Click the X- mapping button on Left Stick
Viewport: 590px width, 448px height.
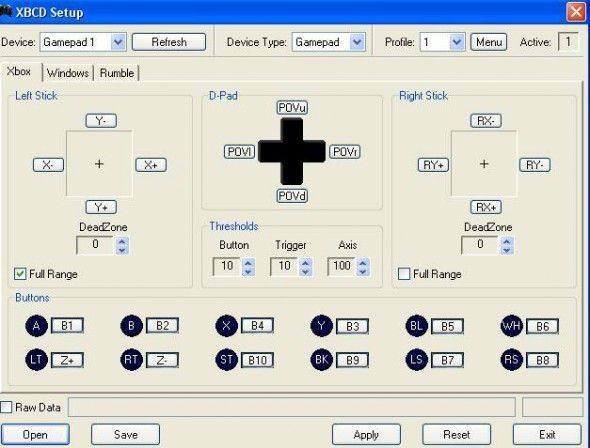(48, 165)
